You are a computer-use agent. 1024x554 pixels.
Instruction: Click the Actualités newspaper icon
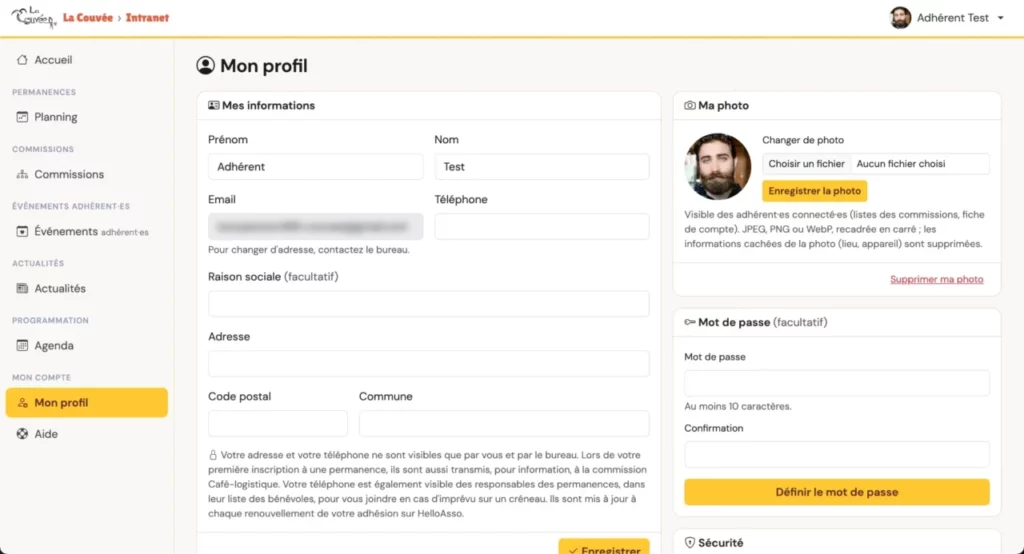[x=22, y=288]
